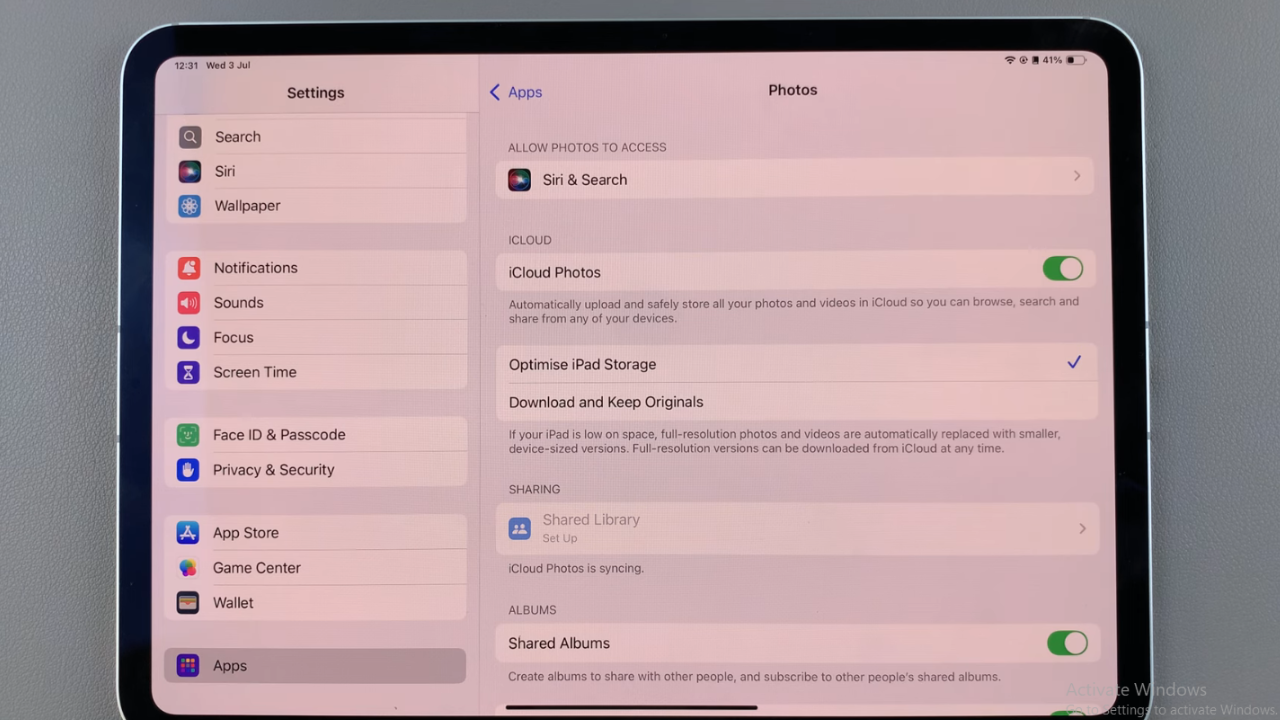Tap the Siri & Search icon in Photos pane

coord(519,180)
